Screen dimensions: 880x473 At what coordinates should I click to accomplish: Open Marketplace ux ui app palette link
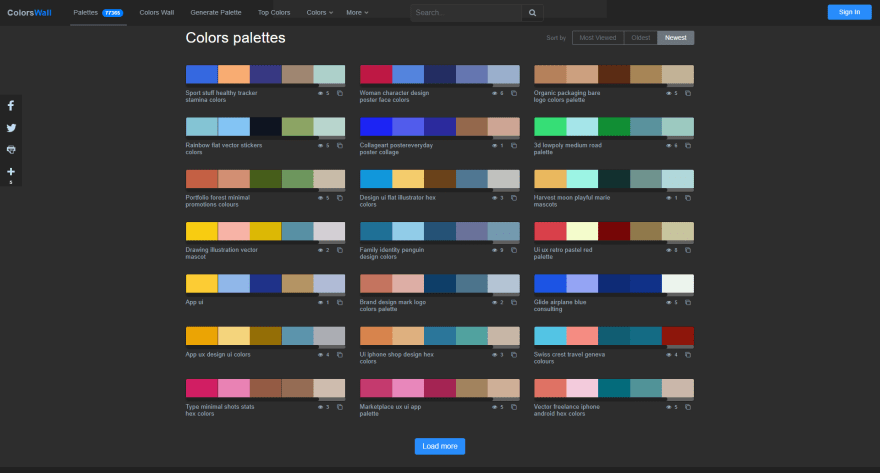click(390, 410)
